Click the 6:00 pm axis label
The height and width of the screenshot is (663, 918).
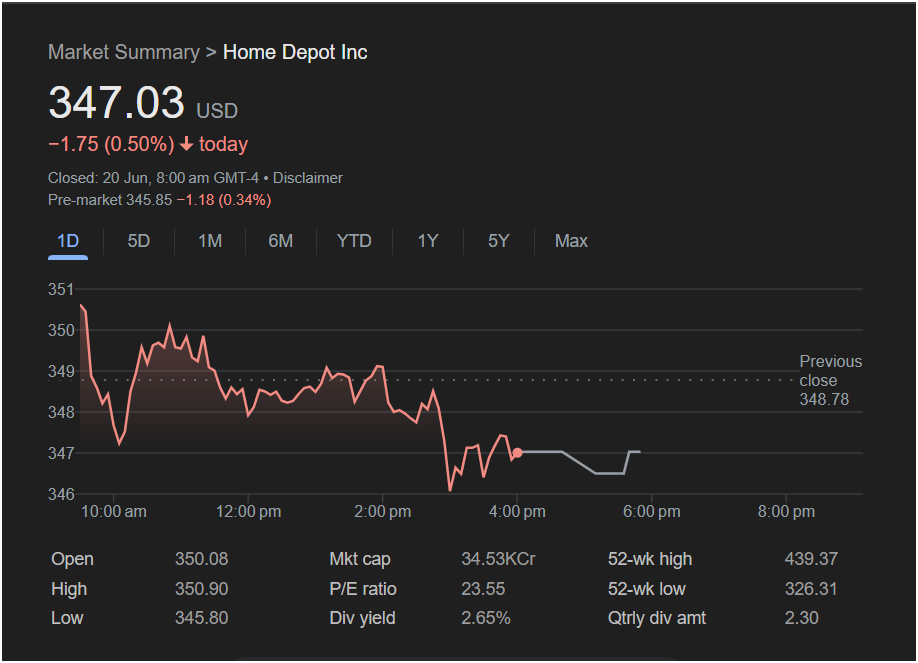point(652,511)
